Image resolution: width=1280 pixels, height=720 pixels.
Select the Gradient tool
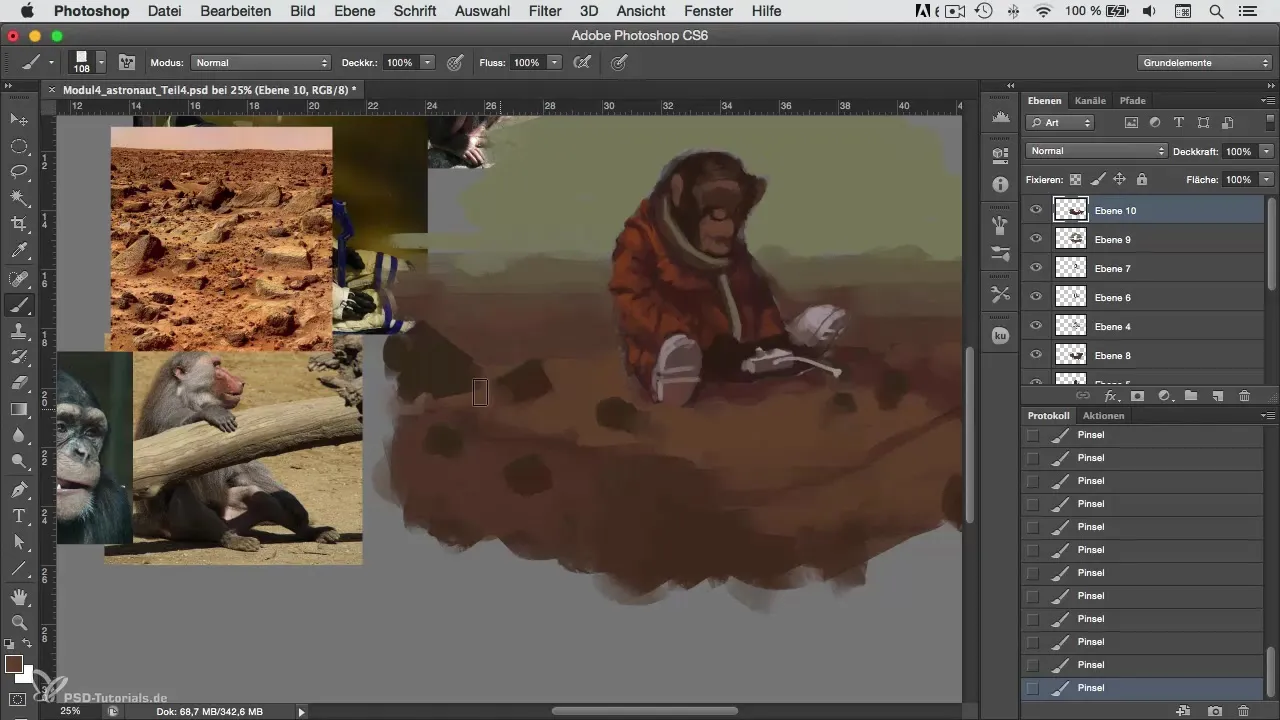click(19, 408)
